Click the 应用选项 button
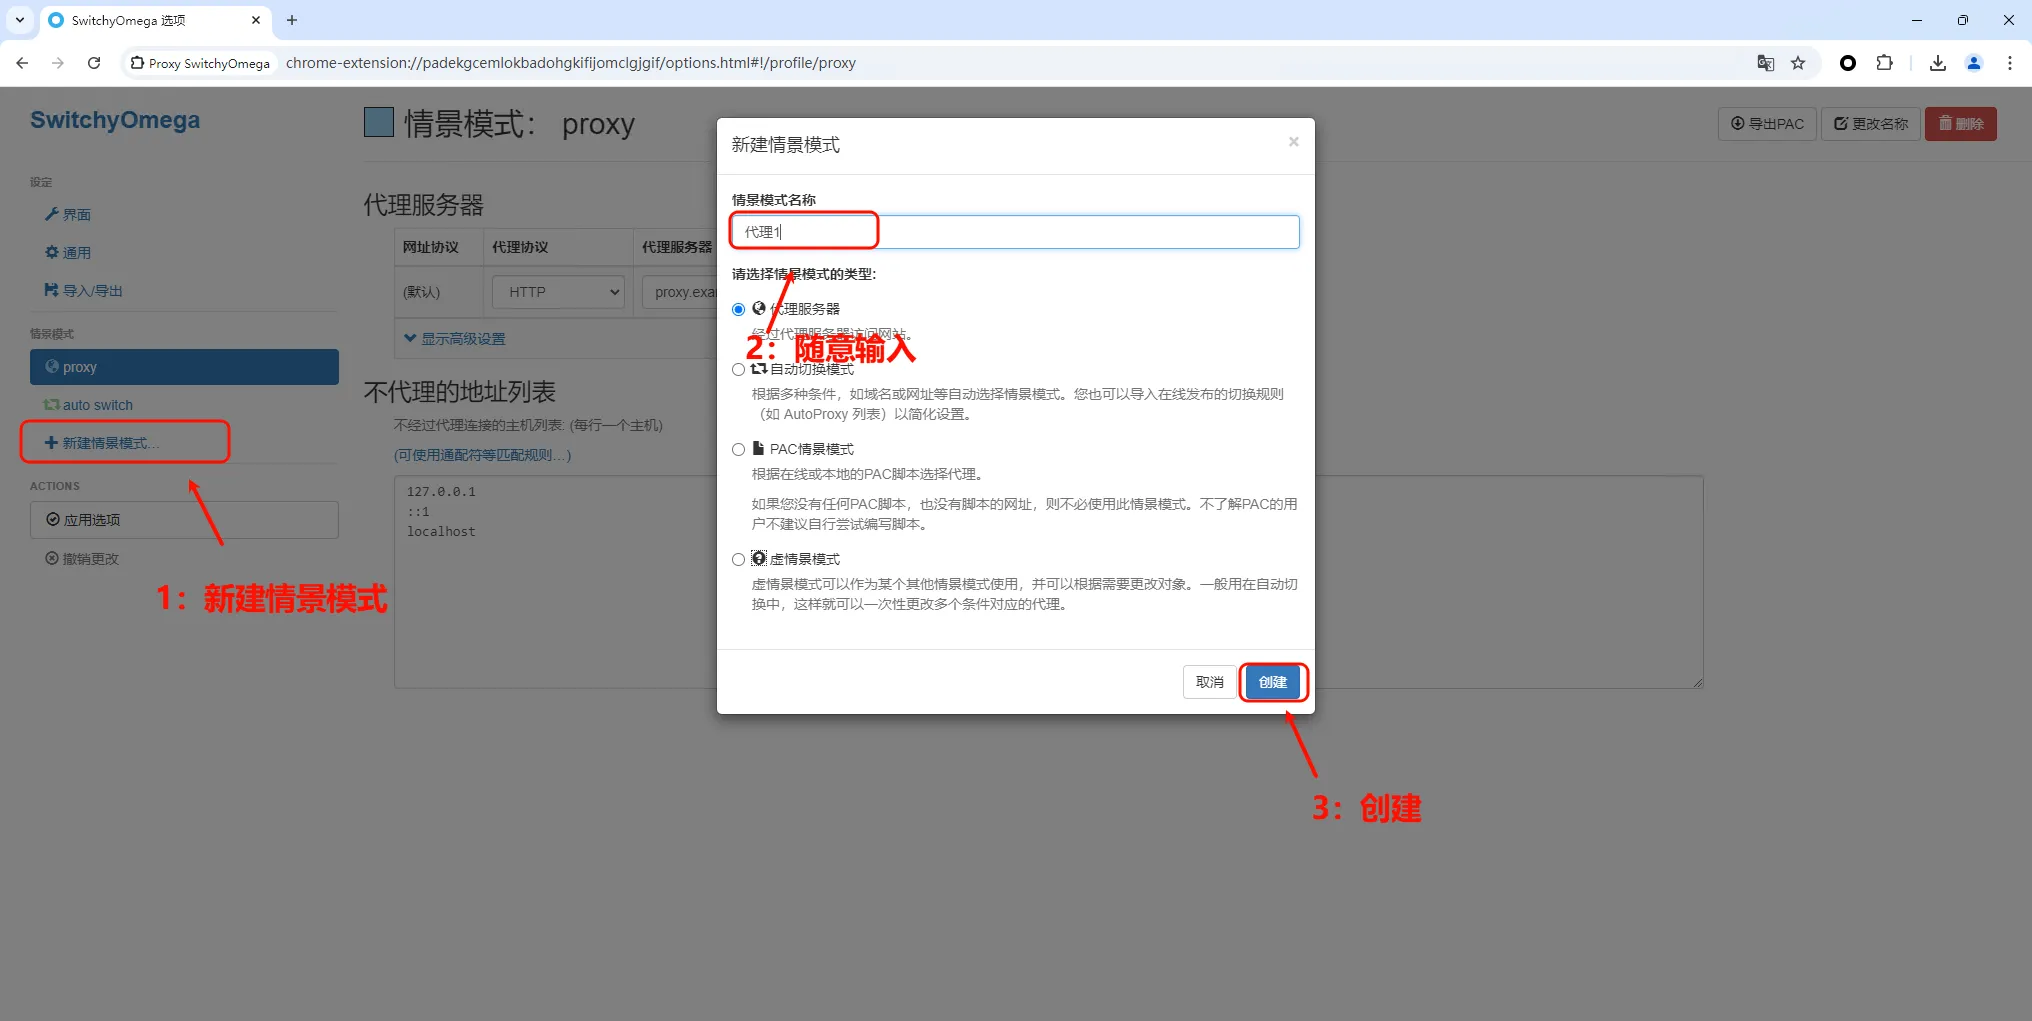 pyautogui.click(x=184, y=520)
